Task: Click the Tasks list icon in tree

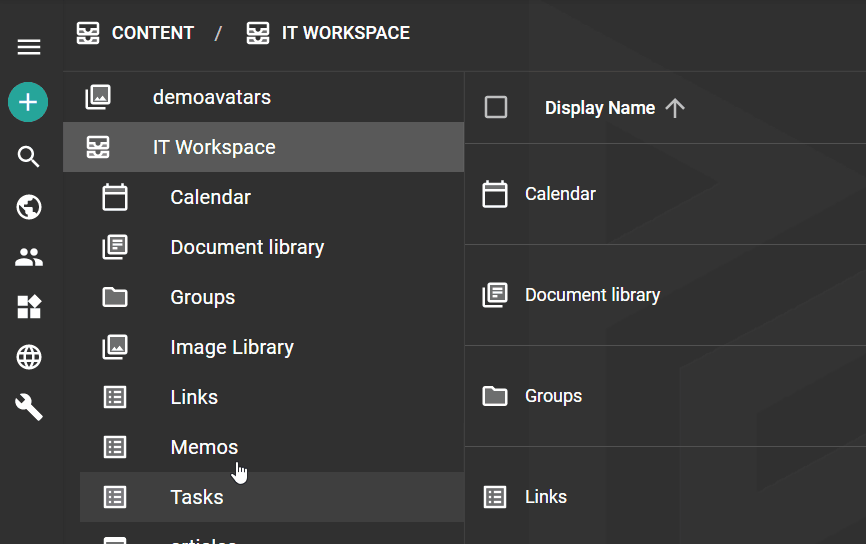Action: pos(115,497)
